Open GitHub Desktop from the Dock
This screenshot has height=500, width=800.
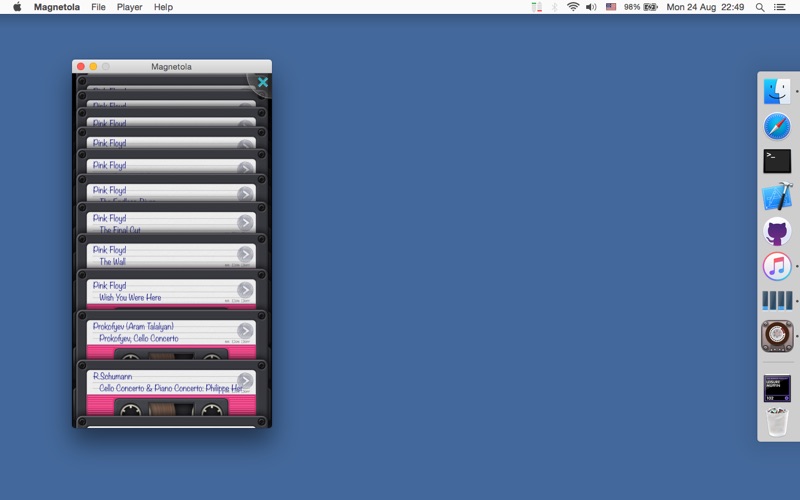coord(777,231)
